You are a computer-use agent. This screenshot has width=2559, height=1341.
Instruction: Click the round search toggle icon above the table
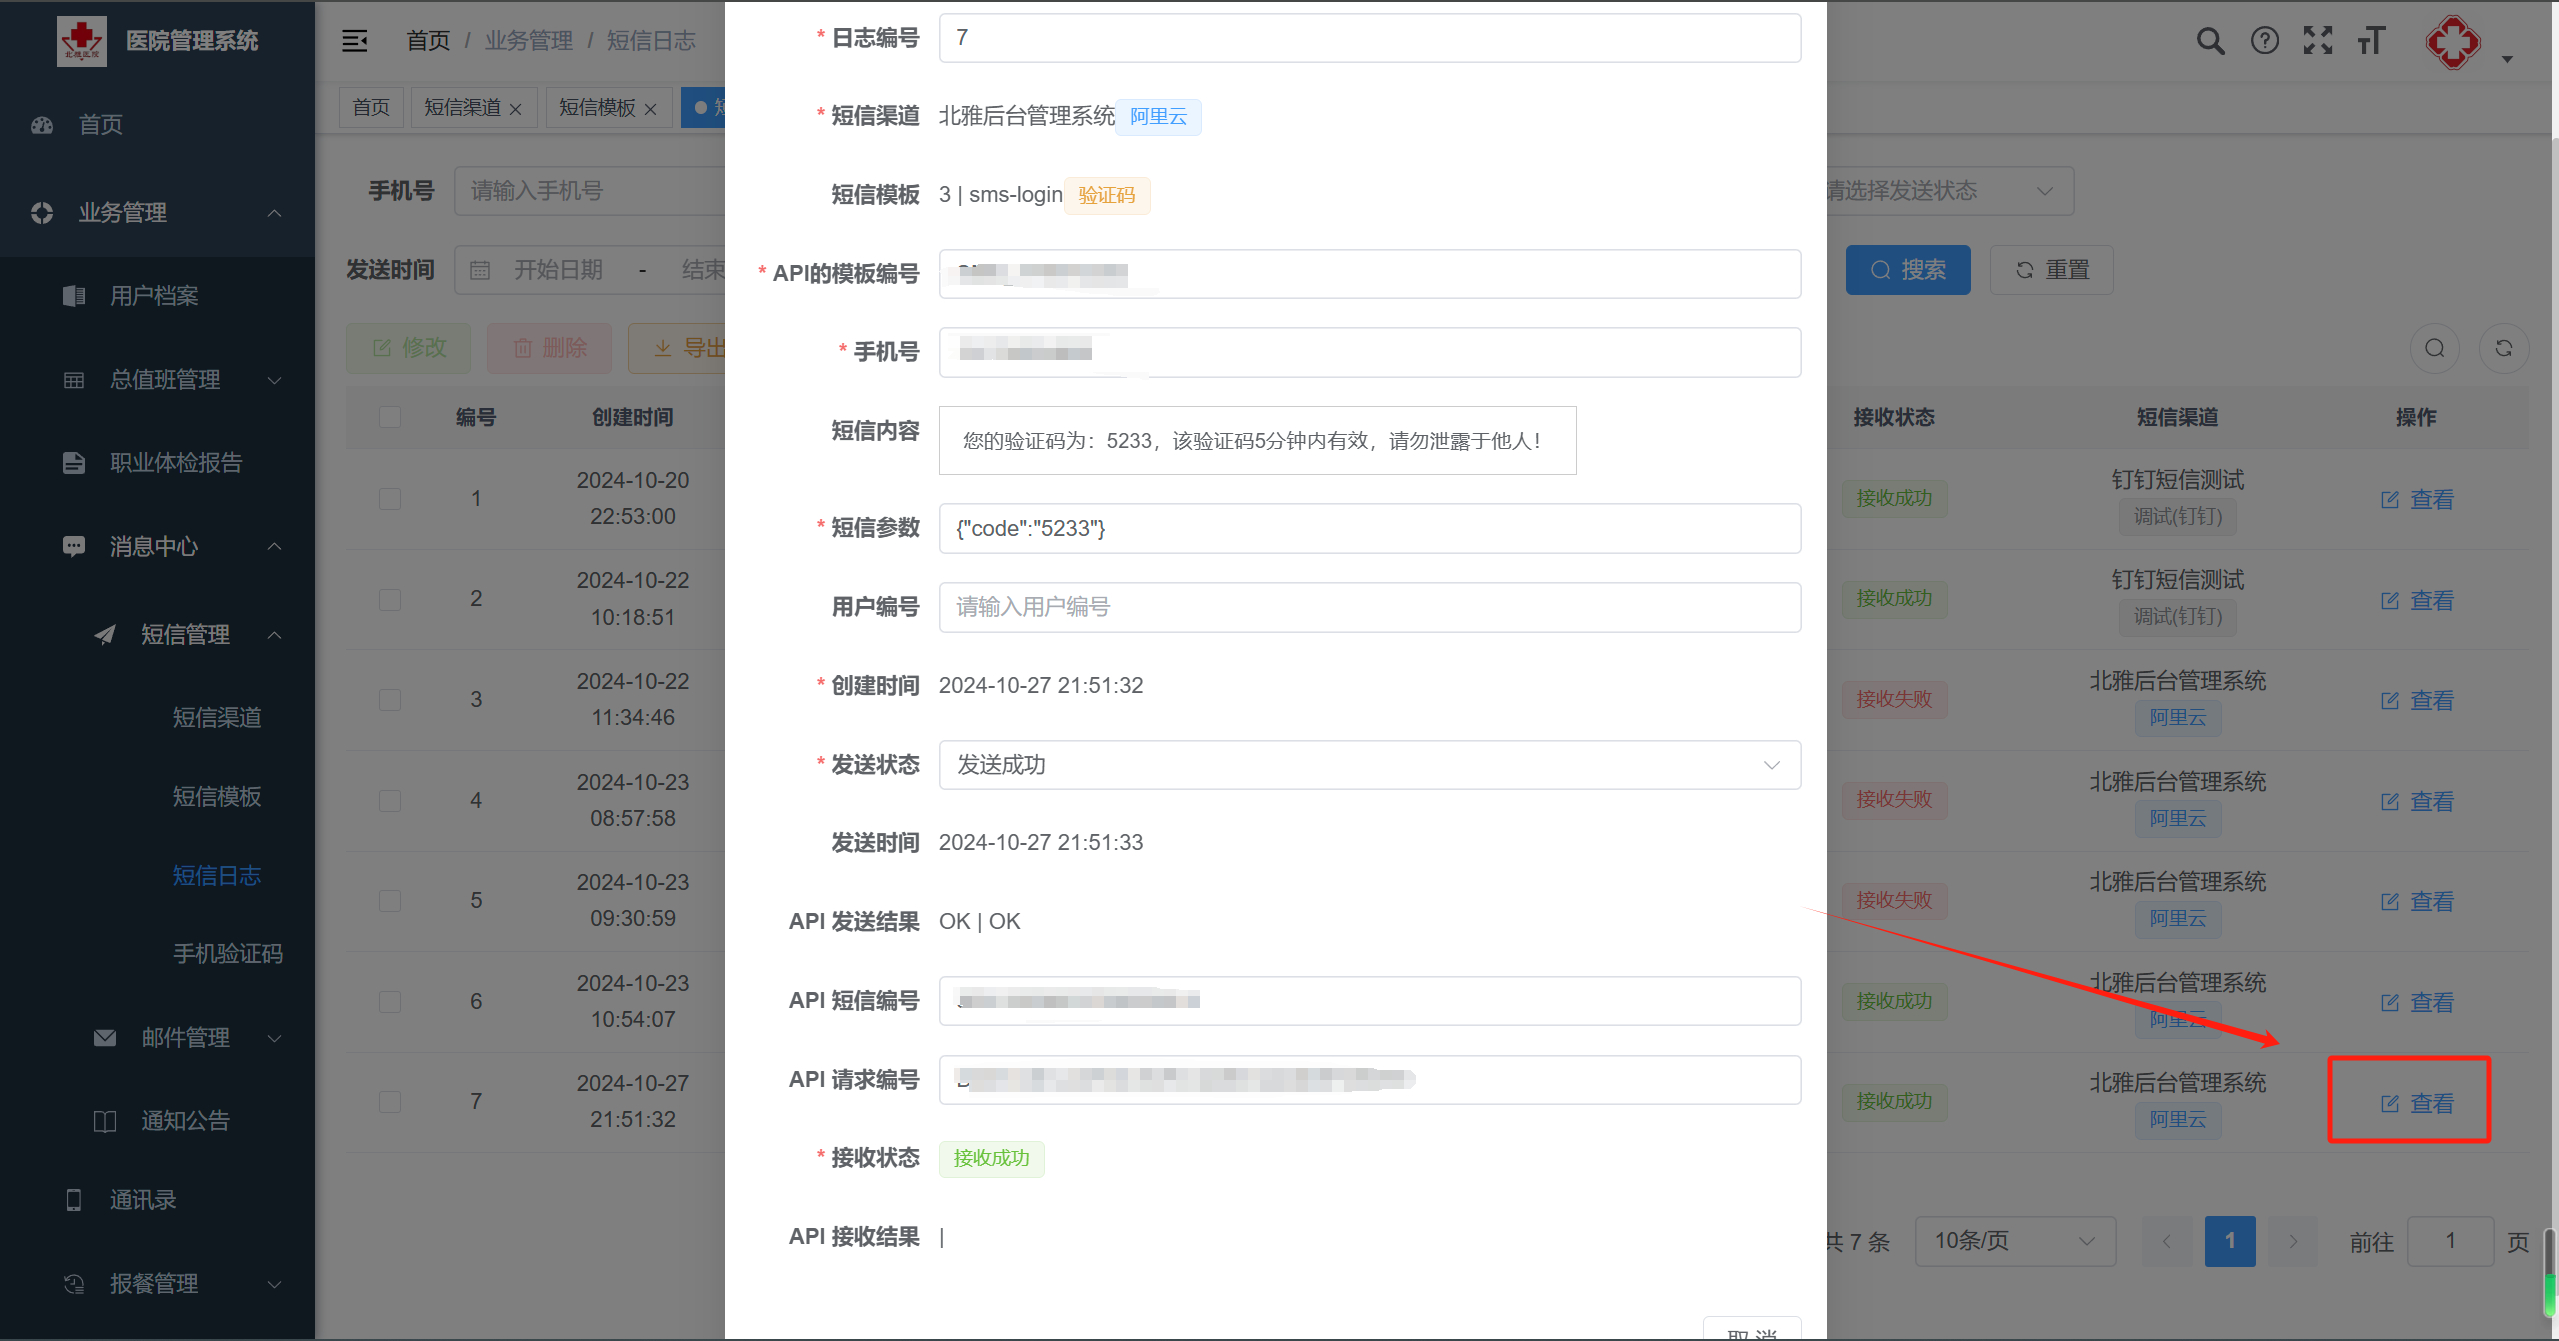click(x=2434, y=348)
